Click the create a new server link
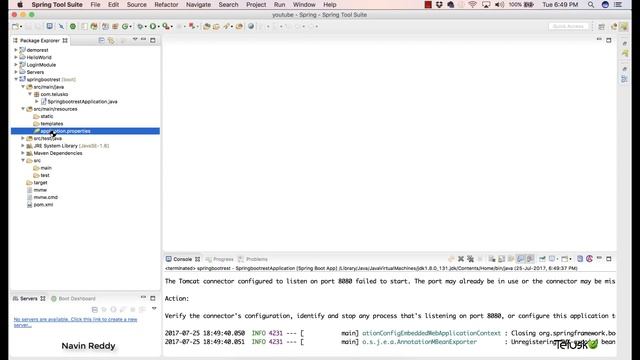 (76, 322)
